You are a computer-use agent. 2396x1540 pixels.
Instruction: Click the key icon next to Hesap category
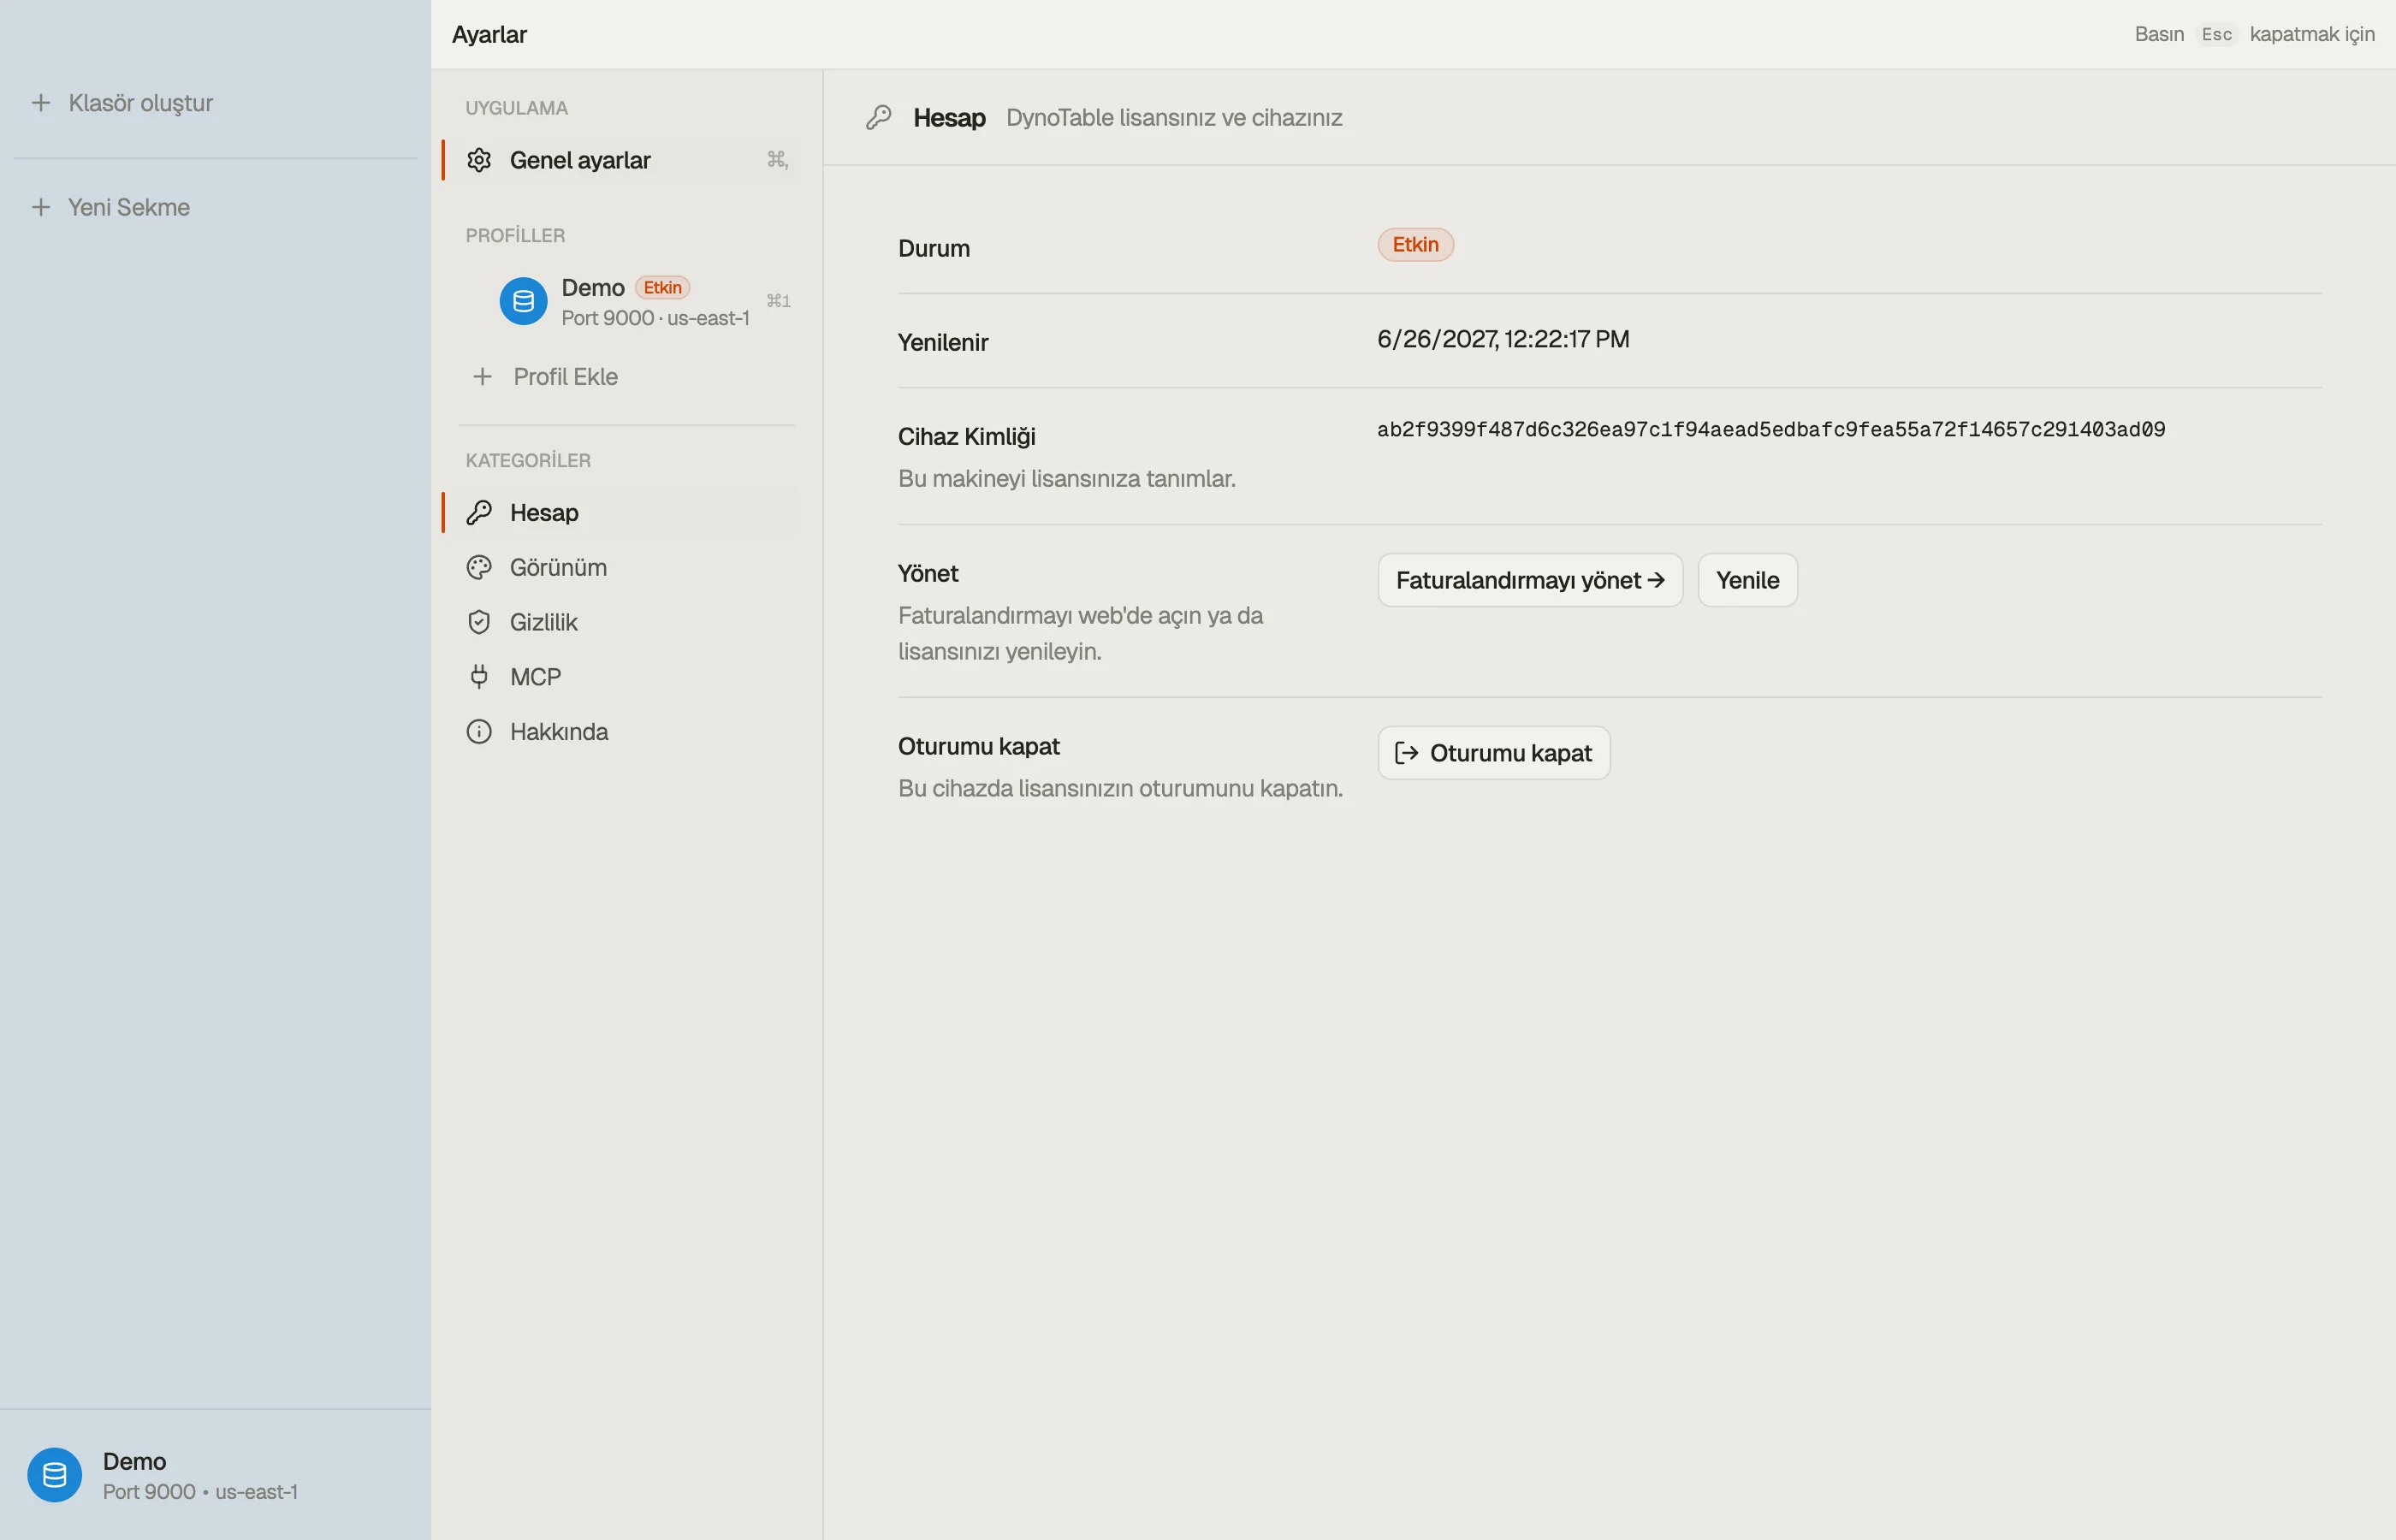click(x=479, y=513)
